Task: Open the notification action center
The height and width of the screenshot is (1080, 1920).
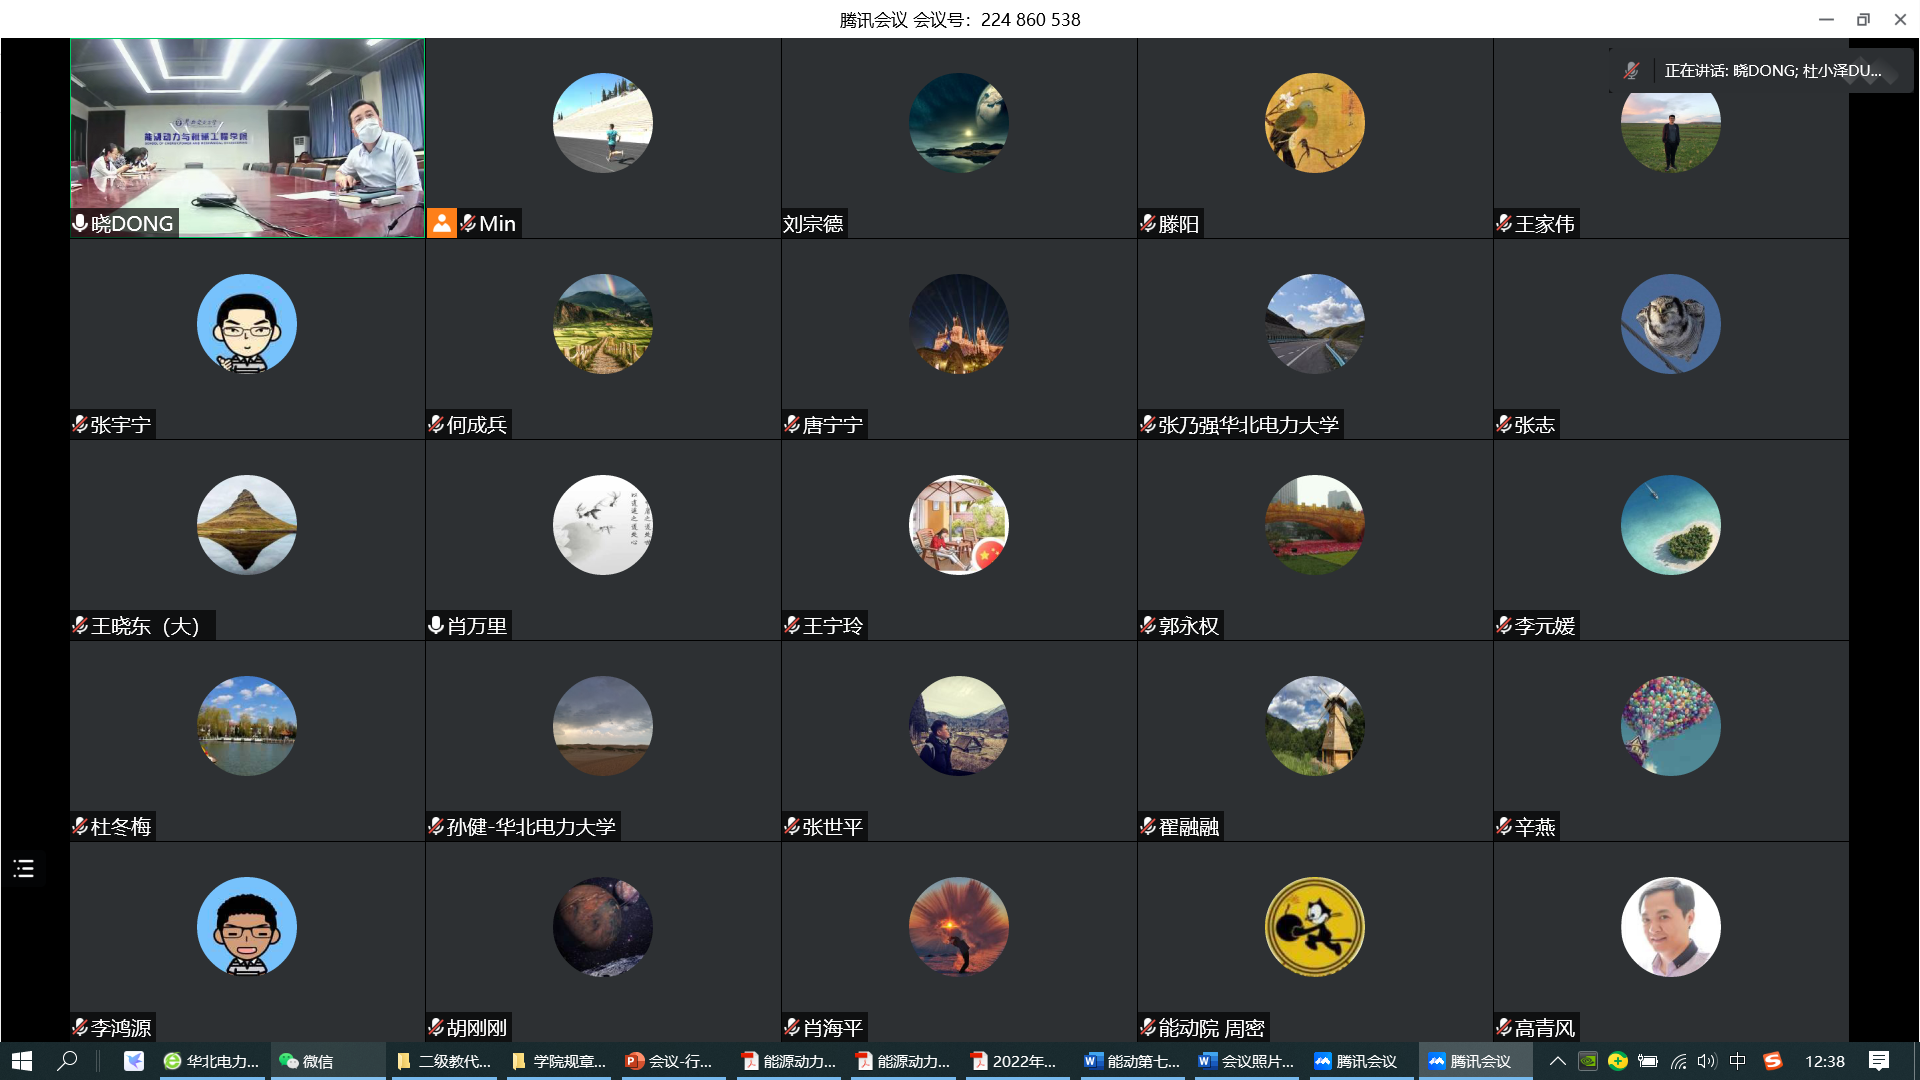Action: coord(1879,1061)
